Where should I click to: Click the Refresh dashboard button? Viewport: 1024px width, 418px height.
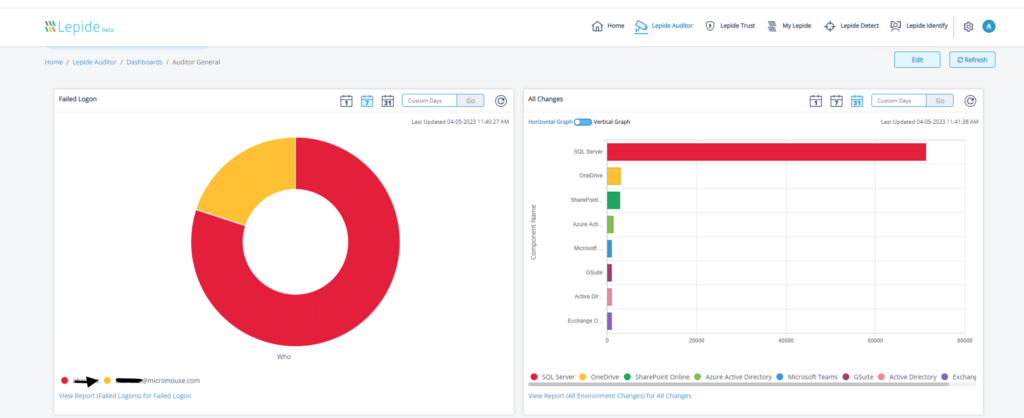[x=972, y=59]
